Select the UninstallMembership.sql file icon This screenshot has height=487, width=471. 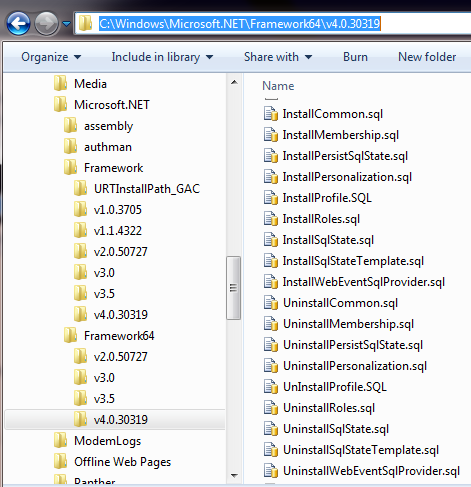tap(271, 324)
